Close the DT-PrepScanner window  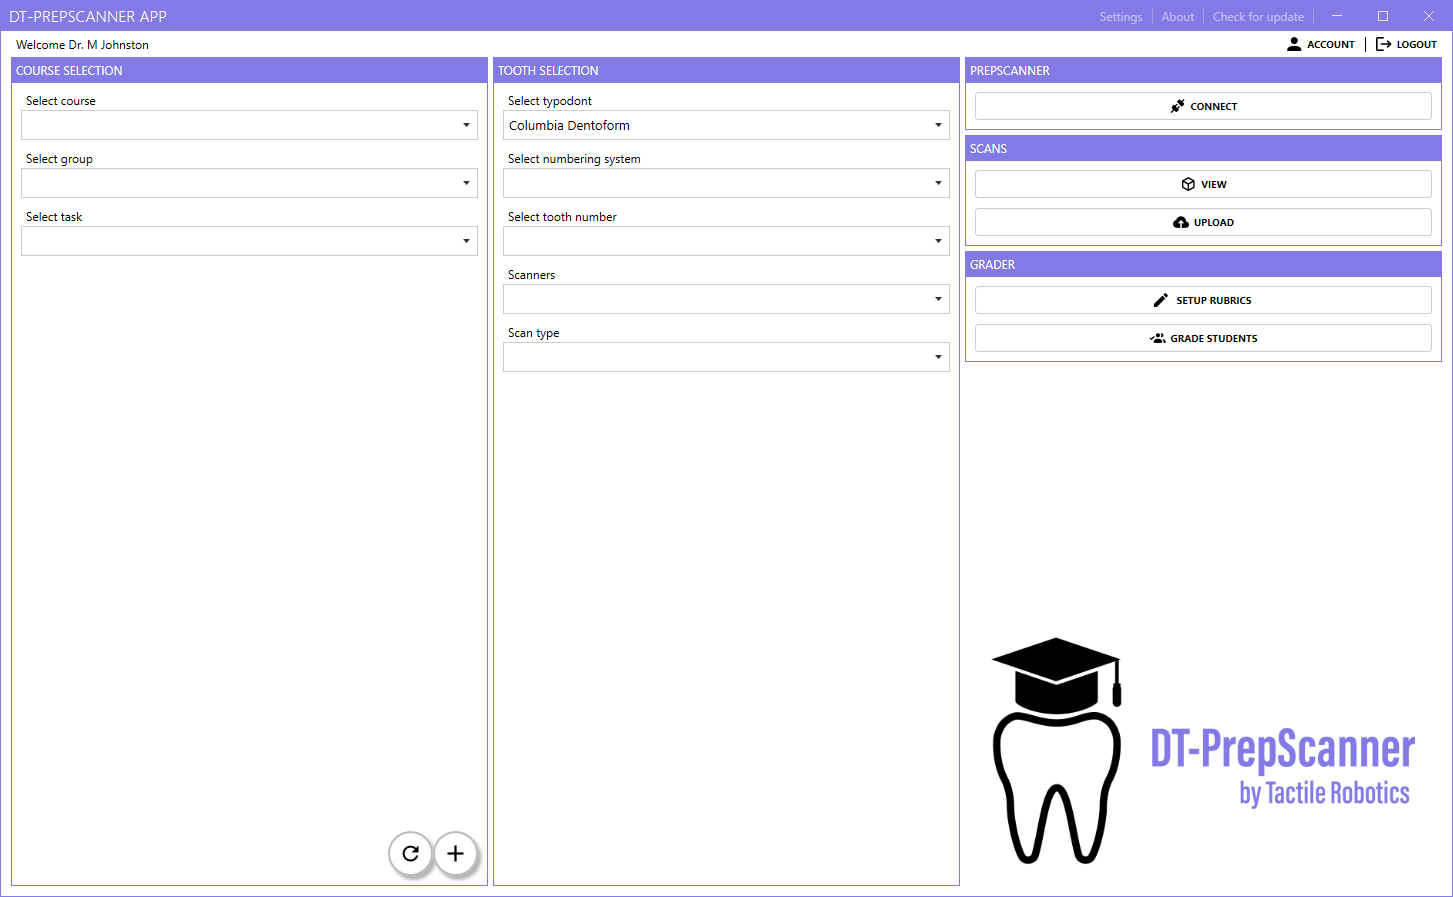[1429, 16]
